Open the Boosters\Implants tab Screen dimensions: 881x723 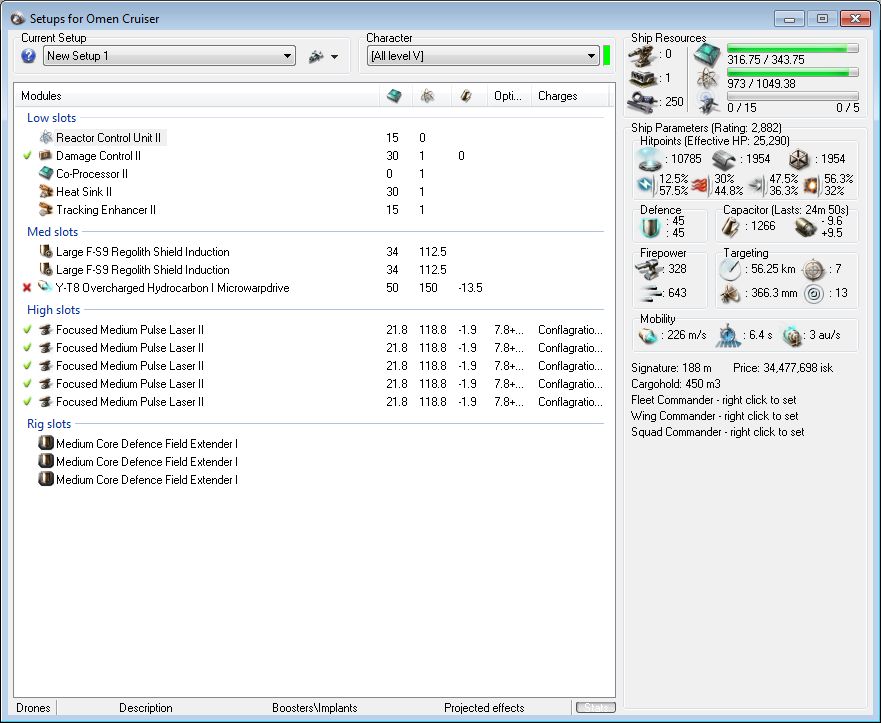315,708
